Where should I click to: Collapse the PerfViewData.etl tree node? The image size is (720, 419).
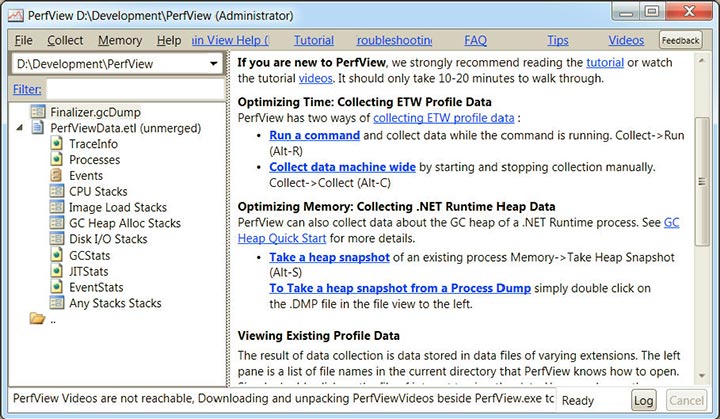(20, 128)
